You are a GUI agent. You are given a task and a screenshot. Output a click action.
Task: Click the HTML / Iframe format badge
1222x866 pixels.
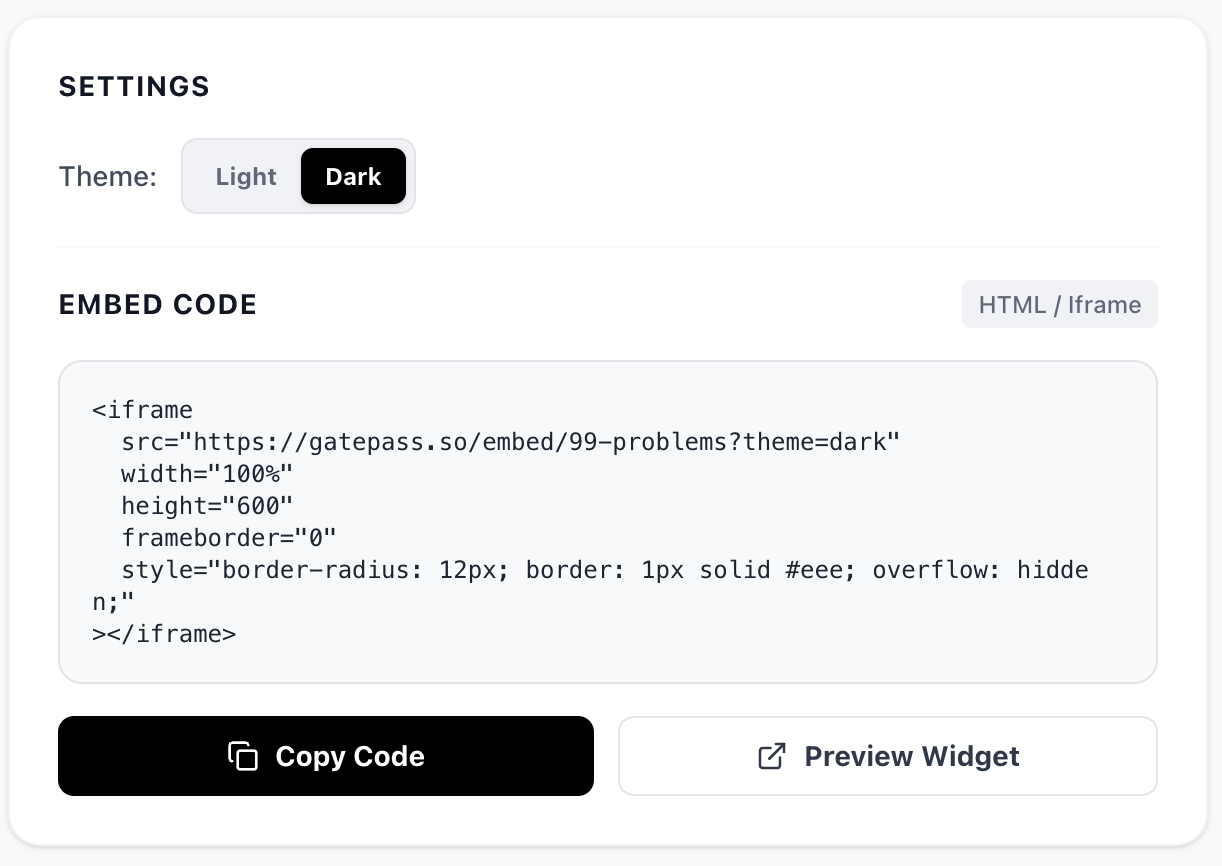[x=1059, y=305]
